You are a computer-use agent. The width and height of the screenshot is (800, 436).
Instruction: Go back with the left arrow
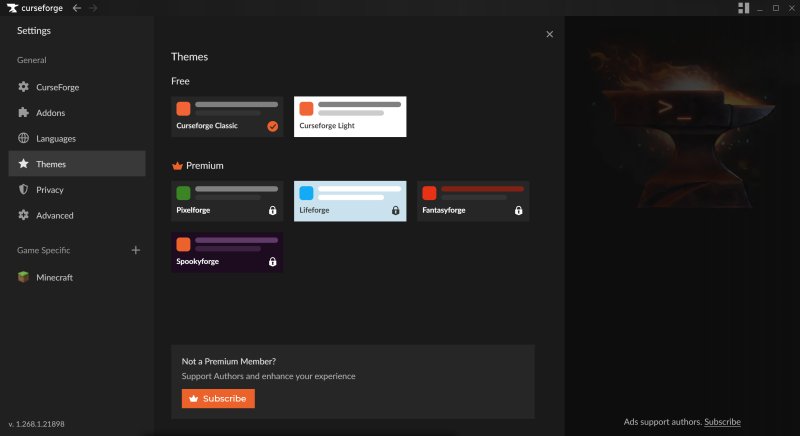(x=77, y=8)
